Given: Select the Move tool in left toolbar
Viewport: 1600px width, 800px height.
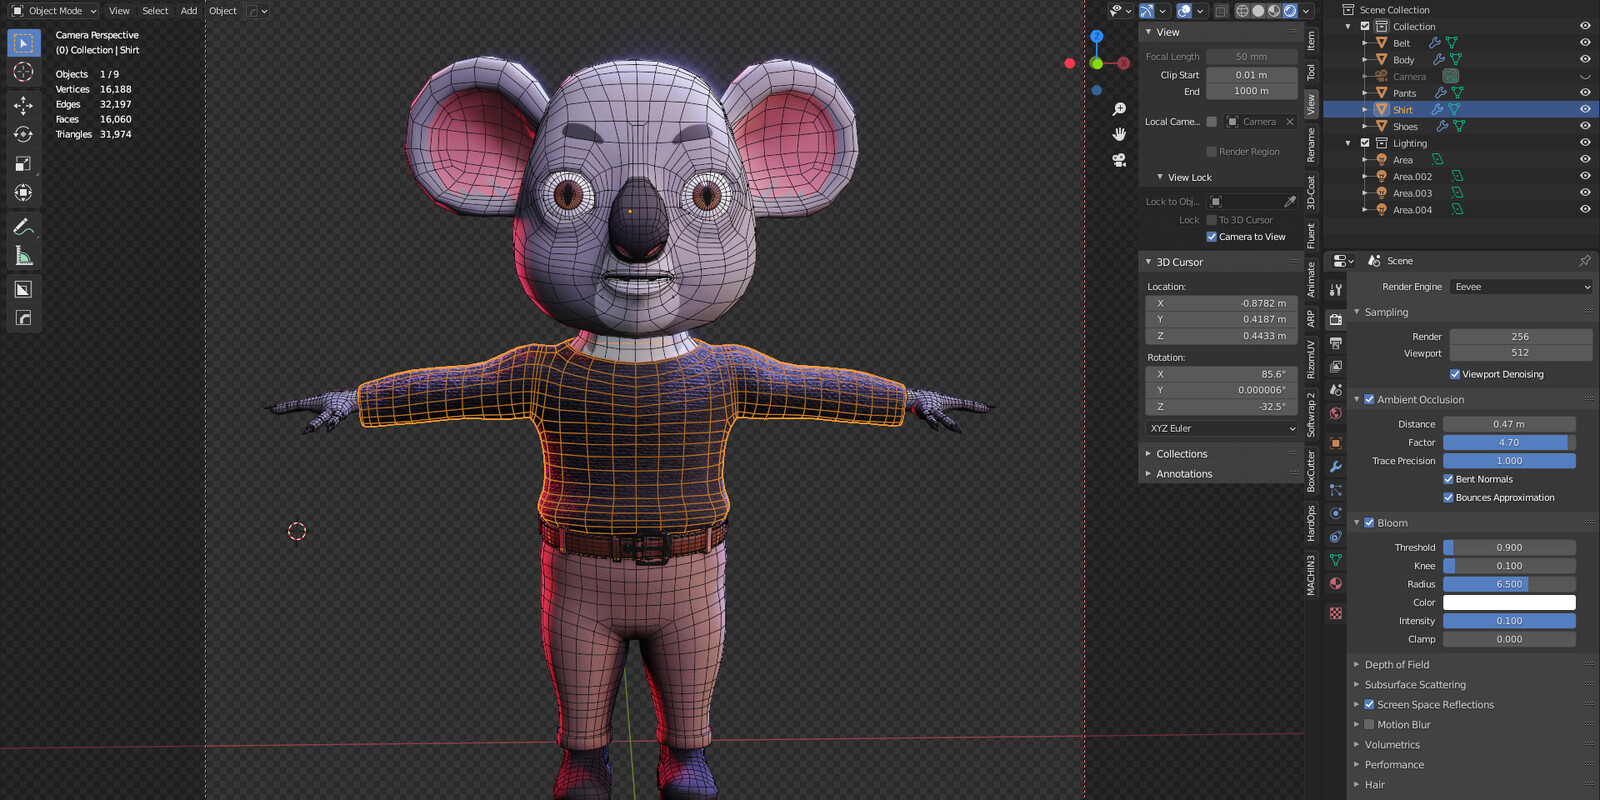Looking at the screenshot, I should click(x=23, y=105).
